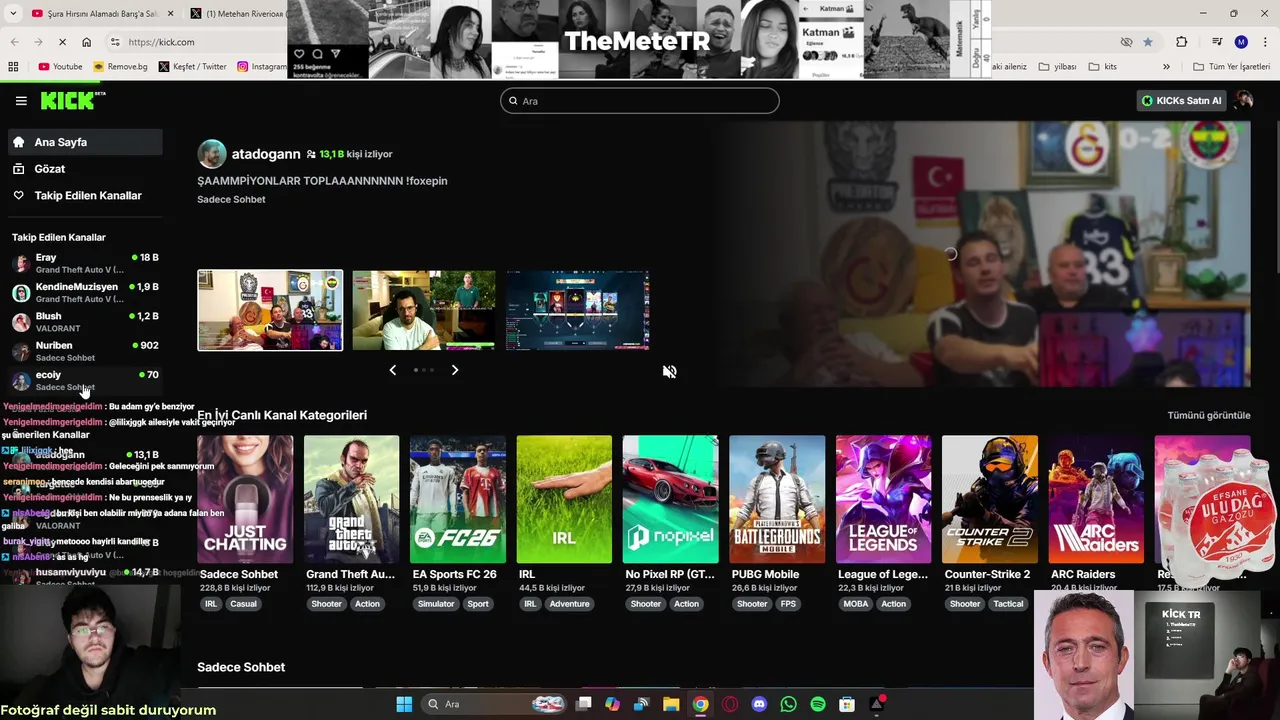Click atadogann's channel avatar
Image resolution: width=1280 pixels, height=720 pixels.
coord(212,154)
